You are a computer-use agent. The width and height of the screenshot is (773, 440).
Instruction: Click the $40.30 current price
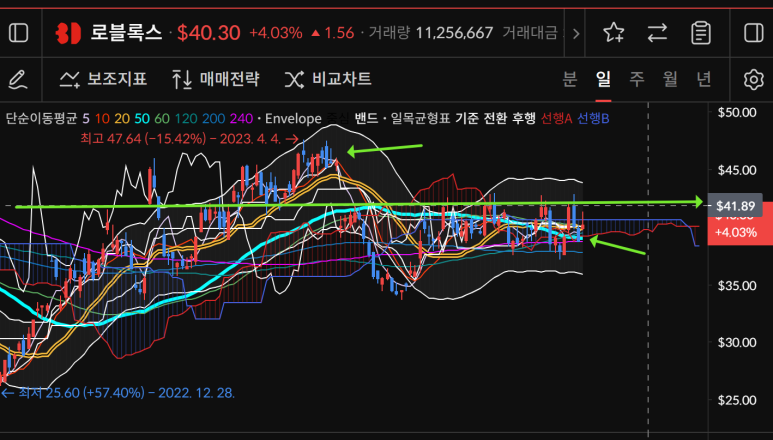209,34
